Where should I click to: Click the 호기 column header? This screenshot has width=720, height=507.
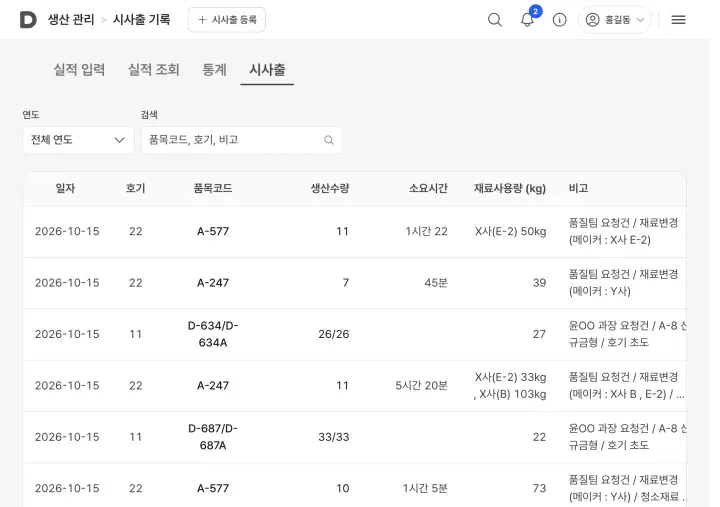pos(135,188)
